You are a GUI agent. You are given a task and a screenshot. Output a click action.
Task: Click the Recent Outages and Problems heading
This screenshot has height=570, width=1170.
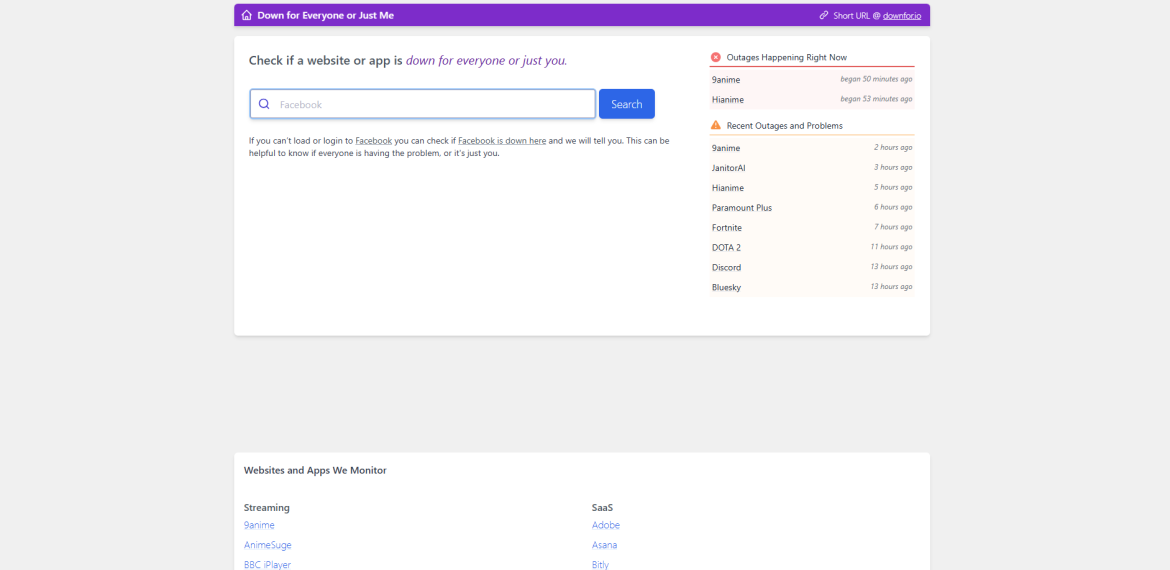coord(785,125)
